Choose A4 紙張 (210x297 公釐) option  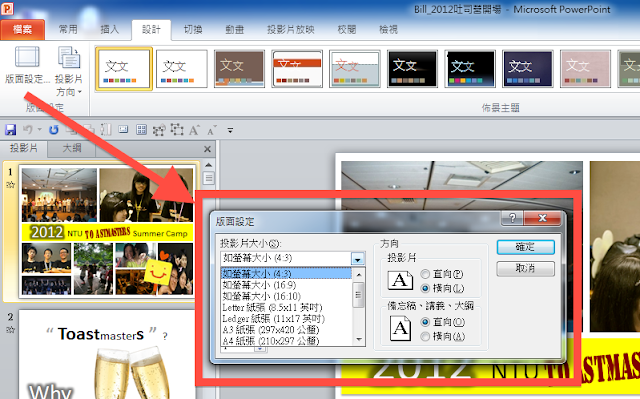(286, 340)
